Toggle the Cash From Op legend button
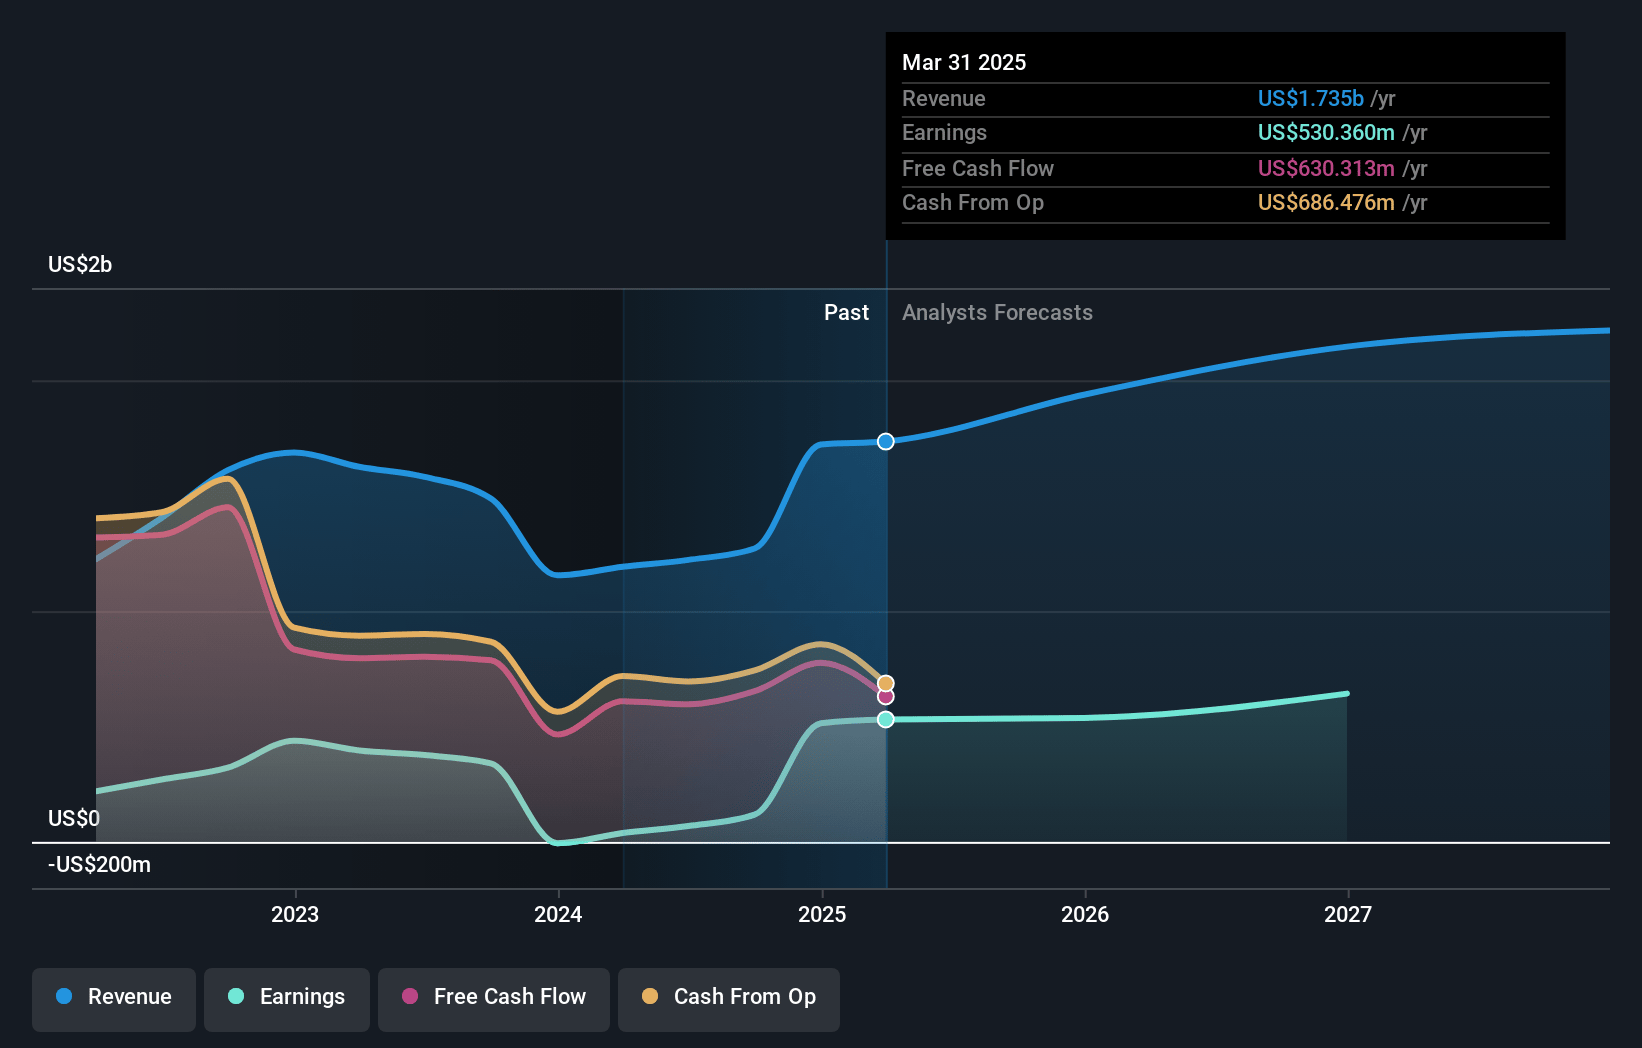 729,999
